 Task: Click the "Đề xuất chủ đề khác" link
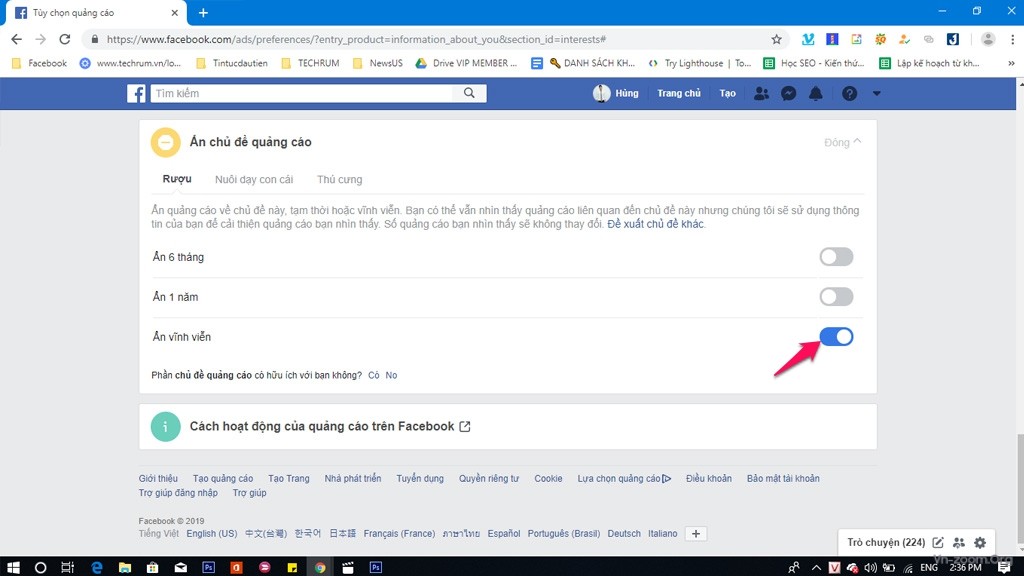coord(656,224)
